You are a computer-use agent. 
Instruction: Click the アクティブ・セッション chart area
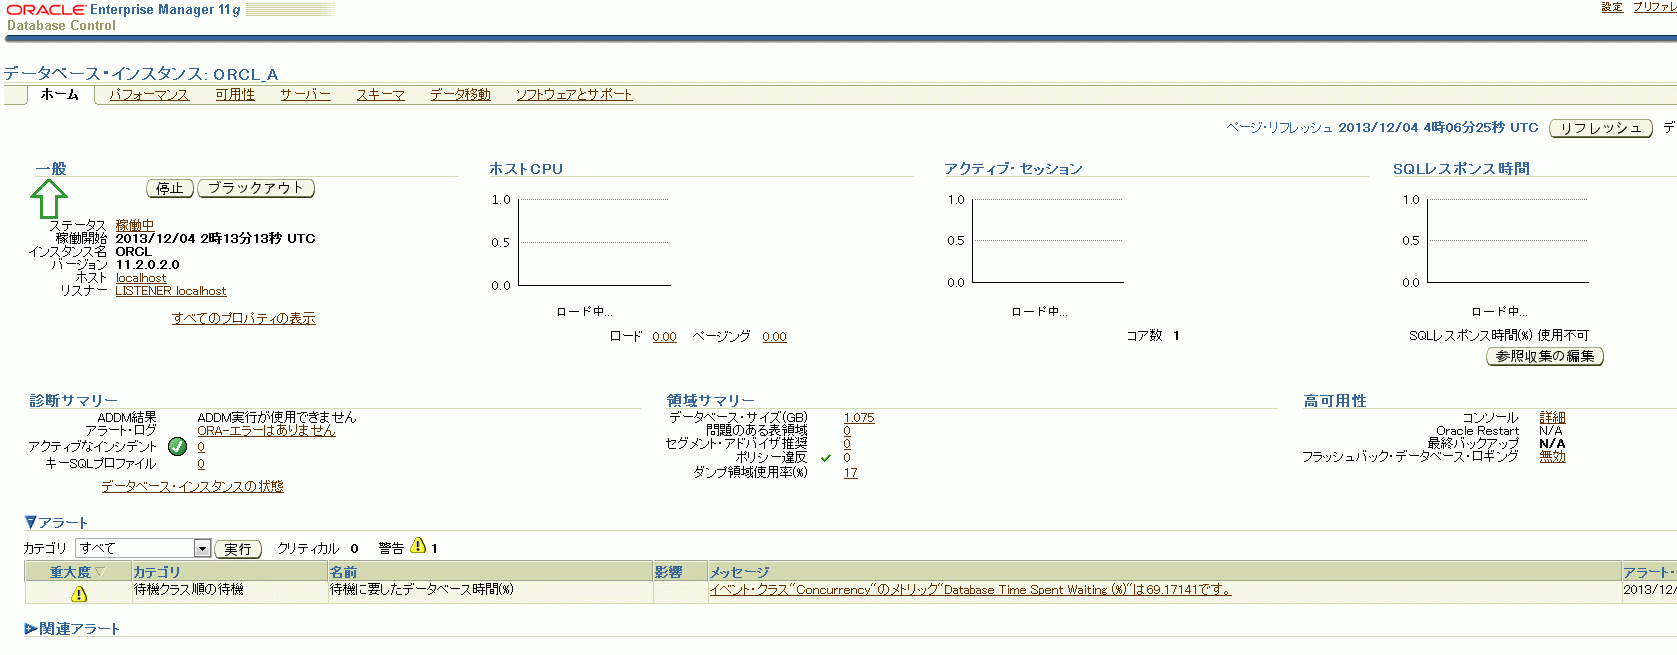click(x=1049, y=241)
